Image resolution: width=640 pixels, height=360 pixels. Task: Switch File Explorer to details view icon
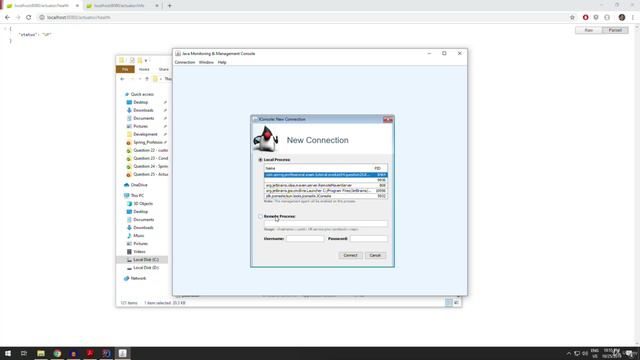point(449,302)
